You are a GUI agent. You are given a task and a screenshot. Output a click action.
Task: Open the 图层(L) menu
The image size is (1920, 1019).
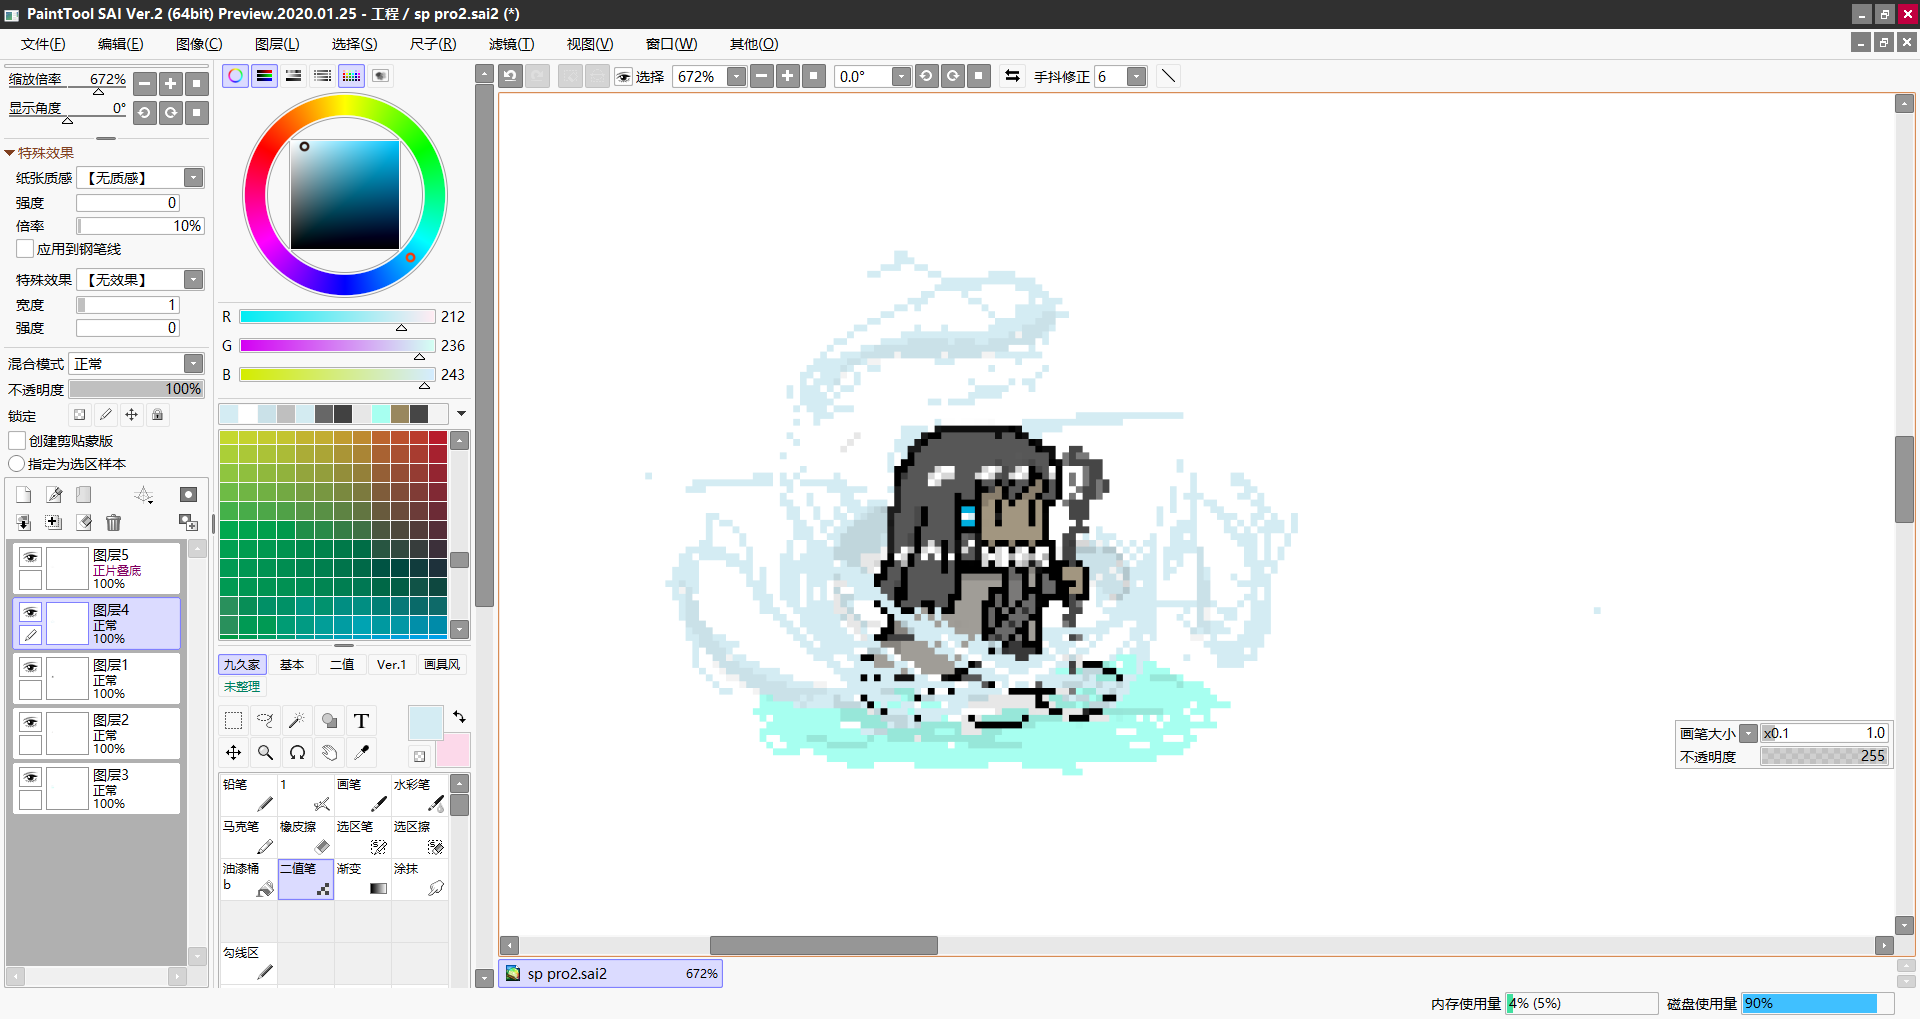point(277,44)
